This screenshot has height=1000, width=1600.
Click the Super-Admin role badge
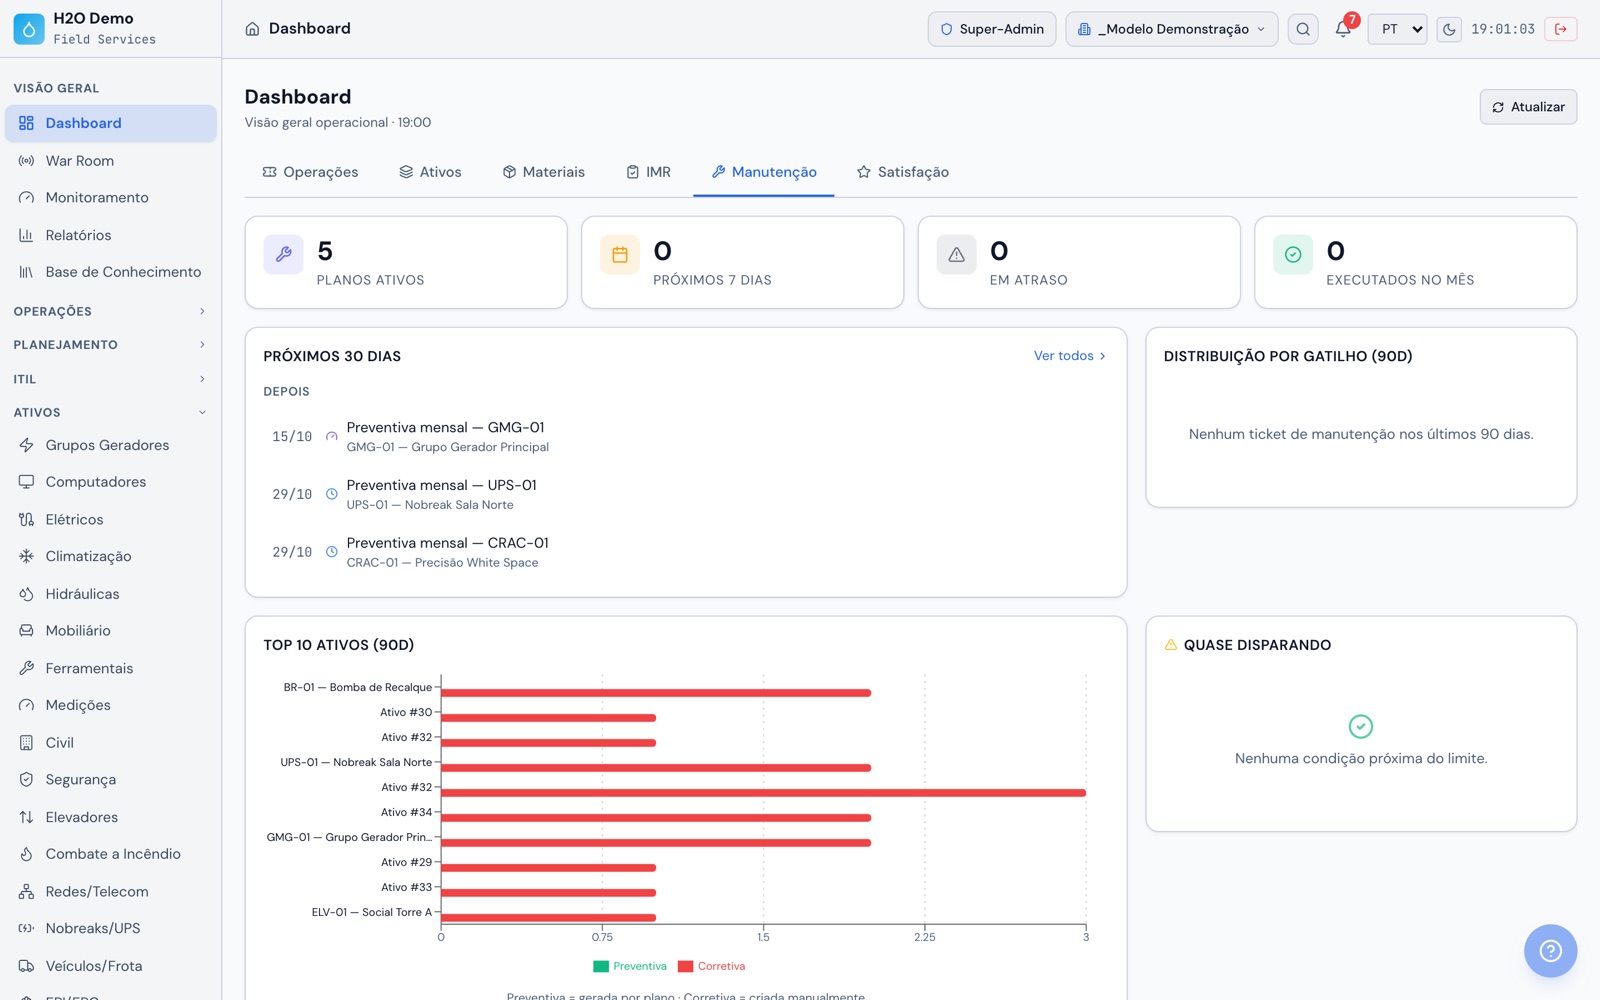click(992, 29)
